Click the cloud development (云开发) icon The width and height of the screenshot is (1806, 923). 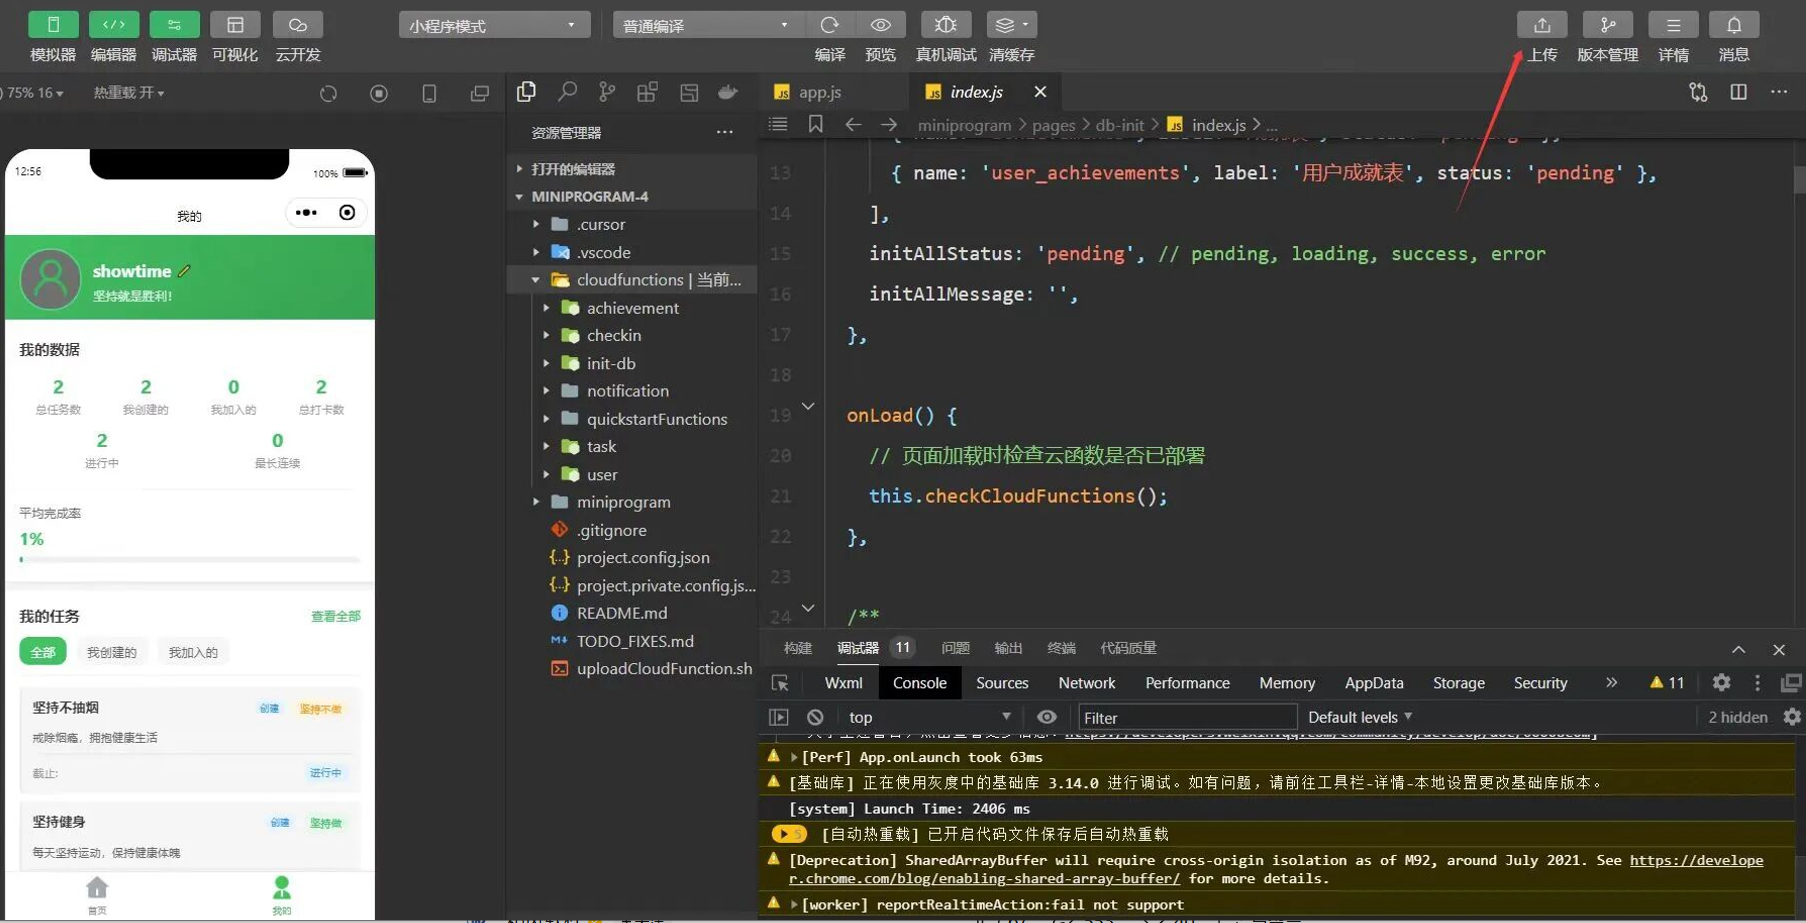[x=297, y=25]
